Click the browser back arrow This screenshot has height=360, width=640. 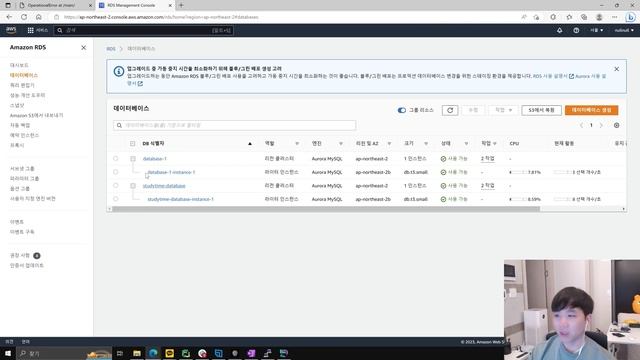coord(9,17)
